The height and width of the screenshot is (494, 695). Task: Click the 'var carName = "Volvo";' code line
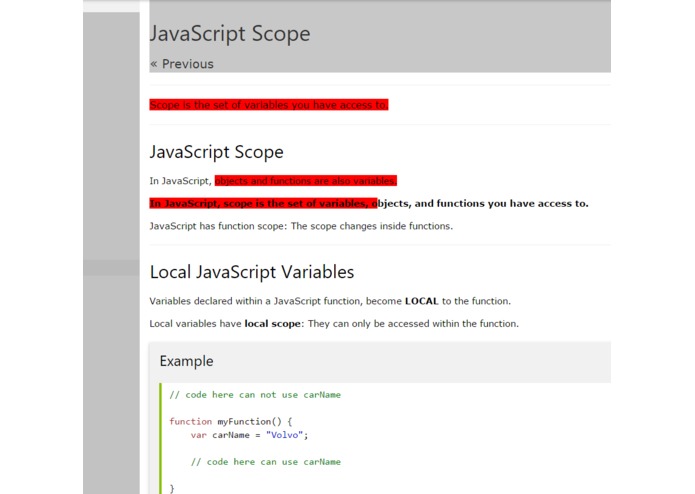pyautogui.click(x=249, y=435)
